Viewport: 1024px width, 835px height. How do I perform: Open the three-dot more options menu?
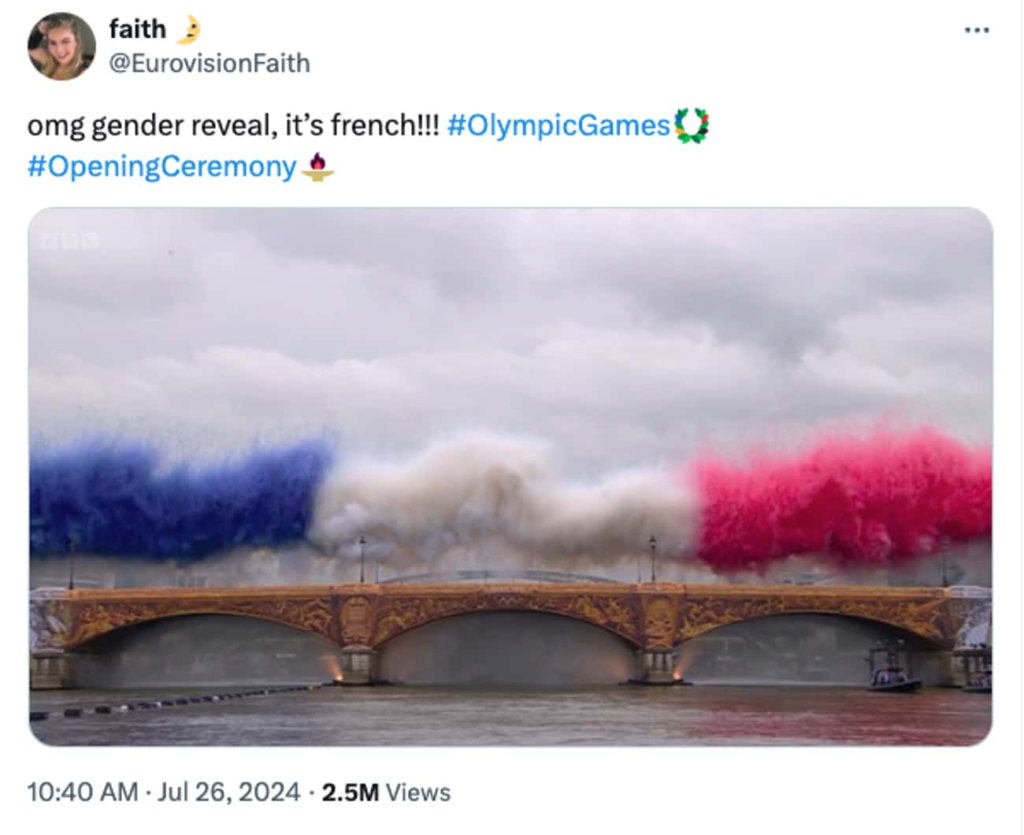click(976, 30)
